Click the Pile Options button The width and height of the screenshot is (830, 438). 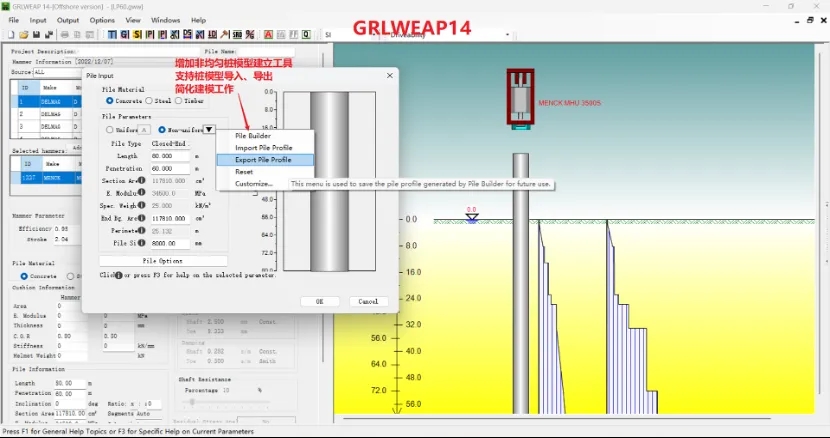tap(163, 261)
